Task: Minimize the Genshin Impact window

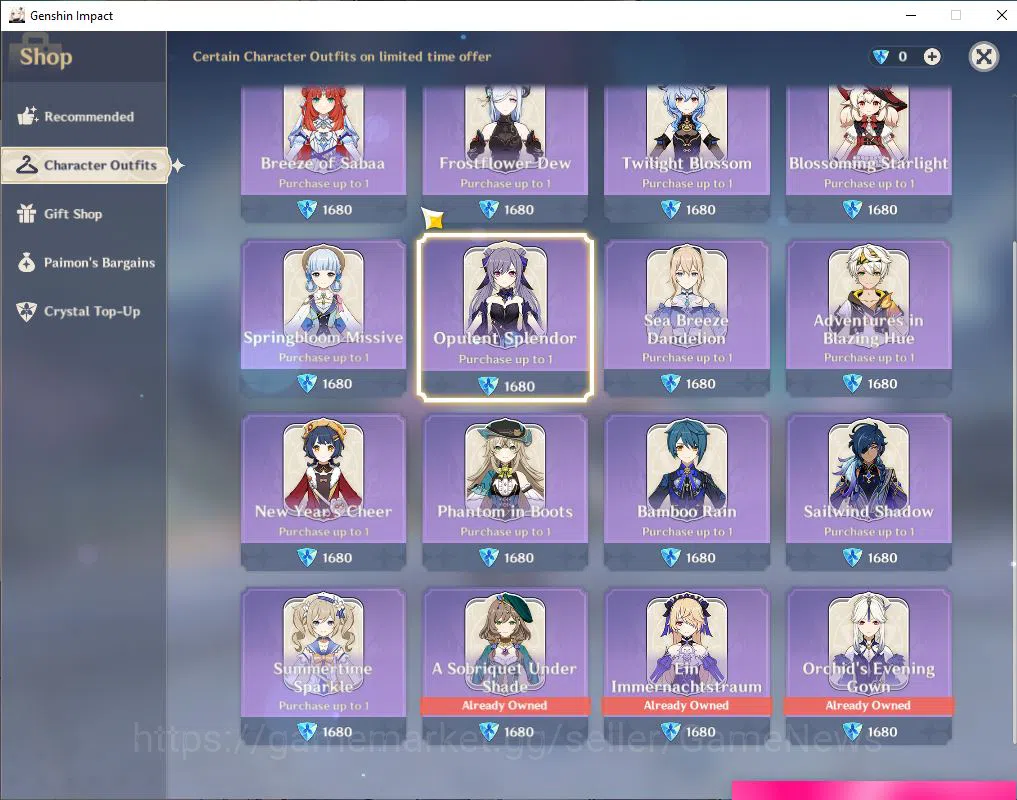Action: [911, 15]
